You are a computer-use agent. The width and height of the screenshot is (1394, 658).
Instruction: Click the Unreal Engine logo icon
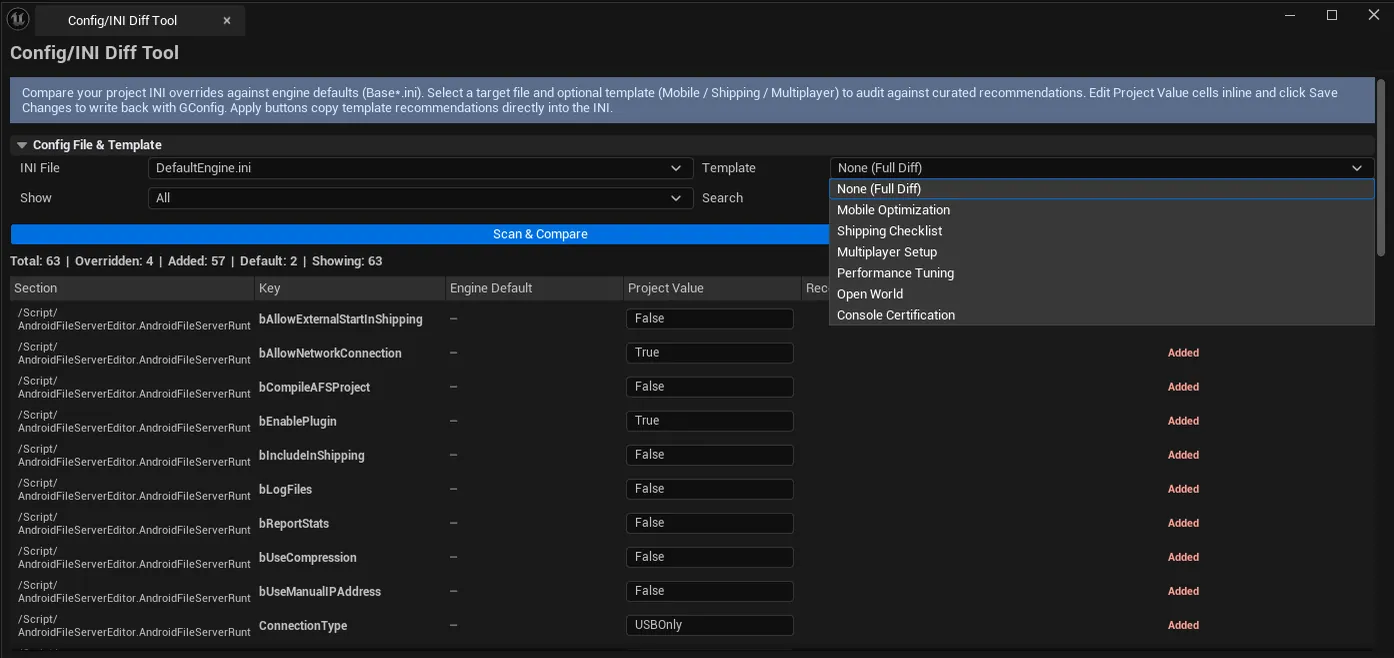18,18
